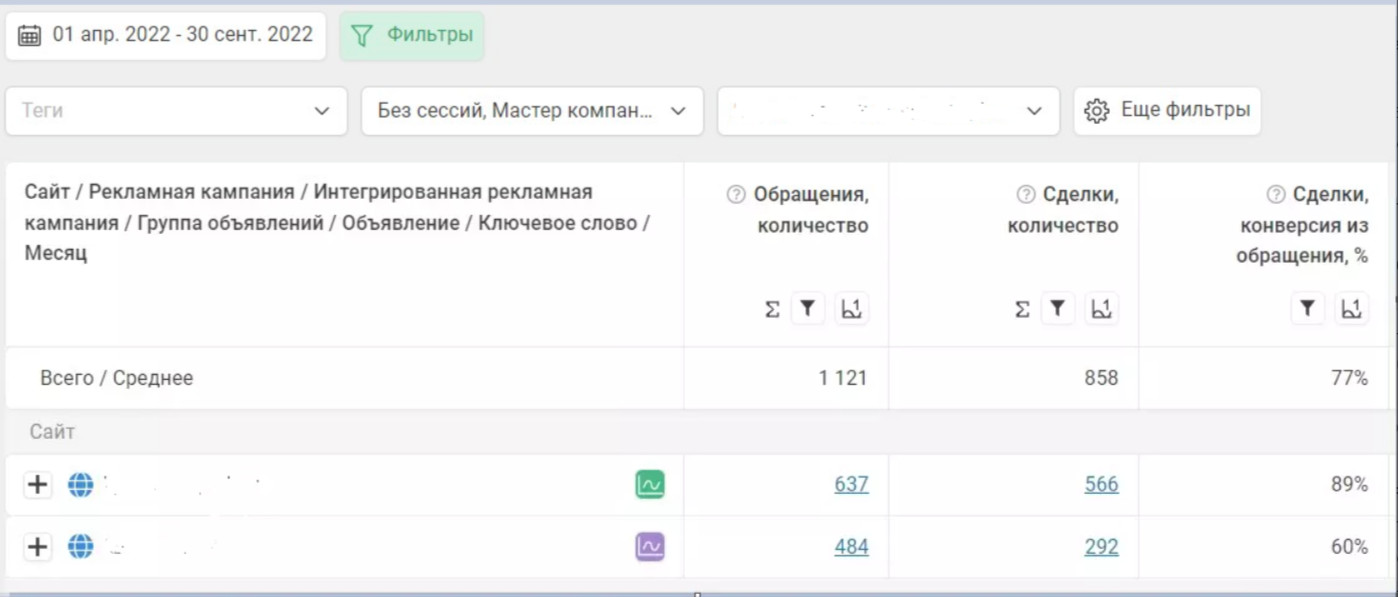This screenshot has width=1398, height=597.
Task: Click the total conversion 77%
Action: point(1349,378)
